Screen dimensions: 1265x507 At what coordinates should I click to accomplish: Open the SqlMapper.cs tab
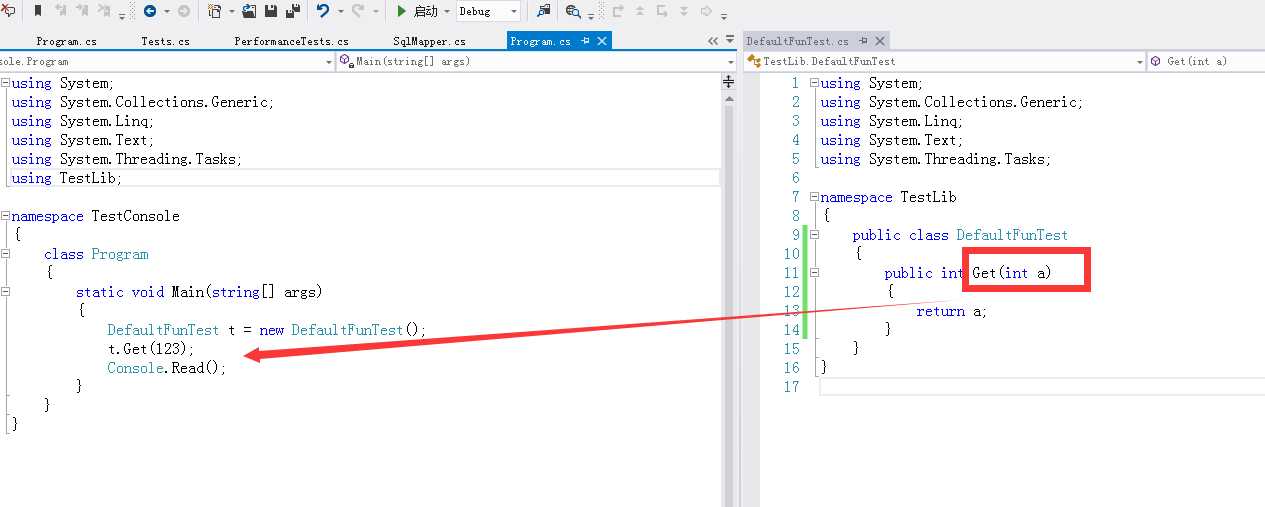point(429,41)
